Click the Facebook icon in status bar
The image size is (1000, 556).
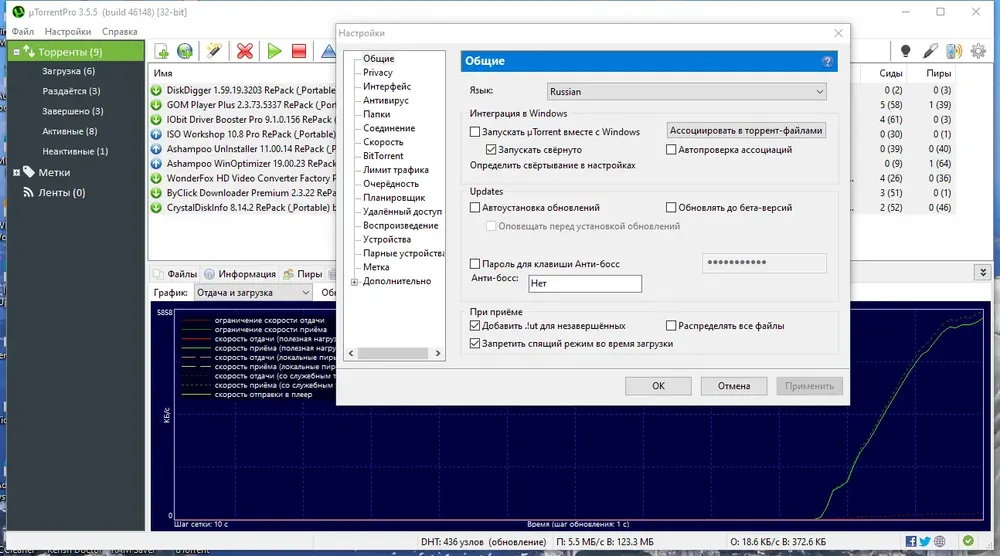pos(911,541)
